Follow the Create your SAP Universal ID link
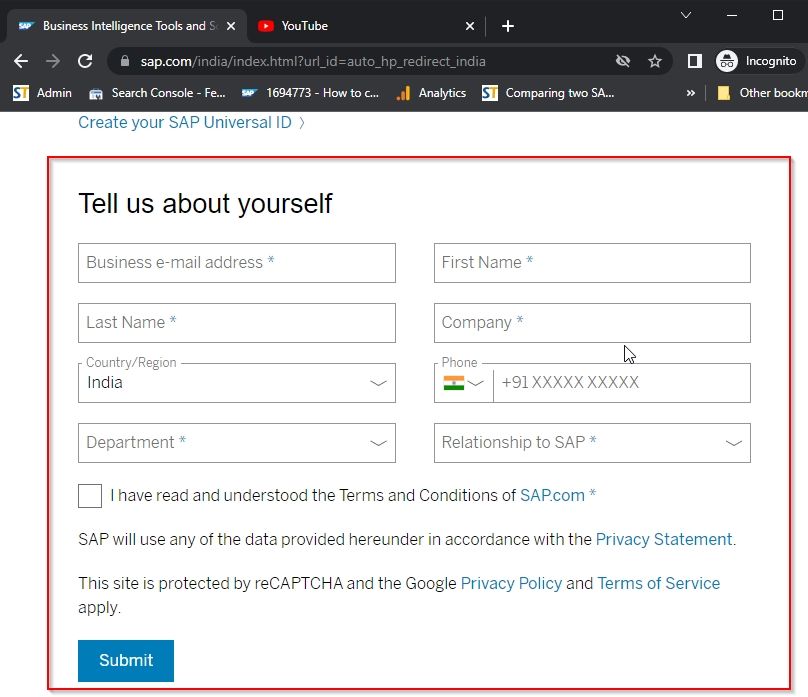This screenshot has width=808, height=697. pos(191,123)
